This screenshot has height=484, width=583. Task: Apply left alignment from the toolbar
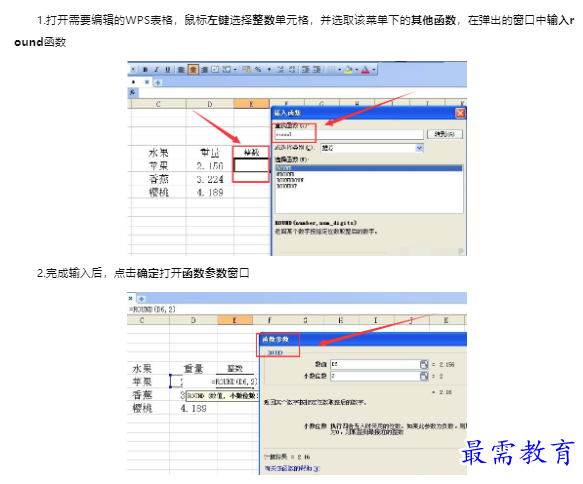[x=181, y=70]
